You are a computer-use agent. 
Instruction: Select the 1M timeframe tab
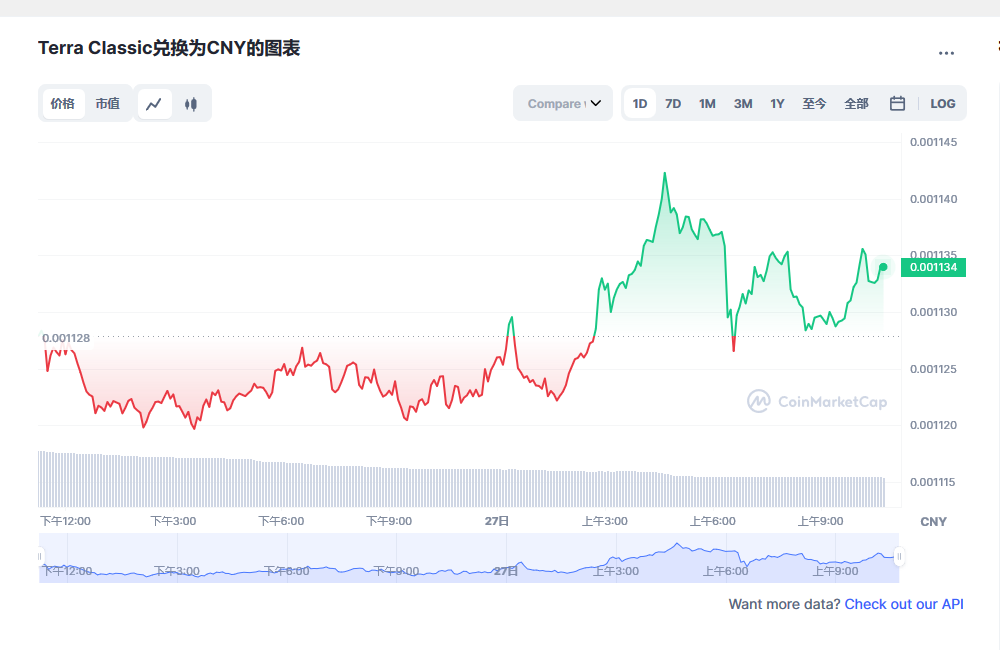[x=707, y=103]
